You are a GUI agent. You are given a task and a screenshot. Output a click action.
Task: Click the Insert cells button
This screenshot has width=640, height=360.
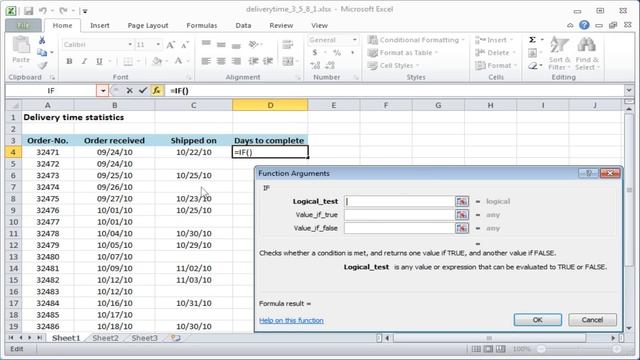tap(493, 40)
